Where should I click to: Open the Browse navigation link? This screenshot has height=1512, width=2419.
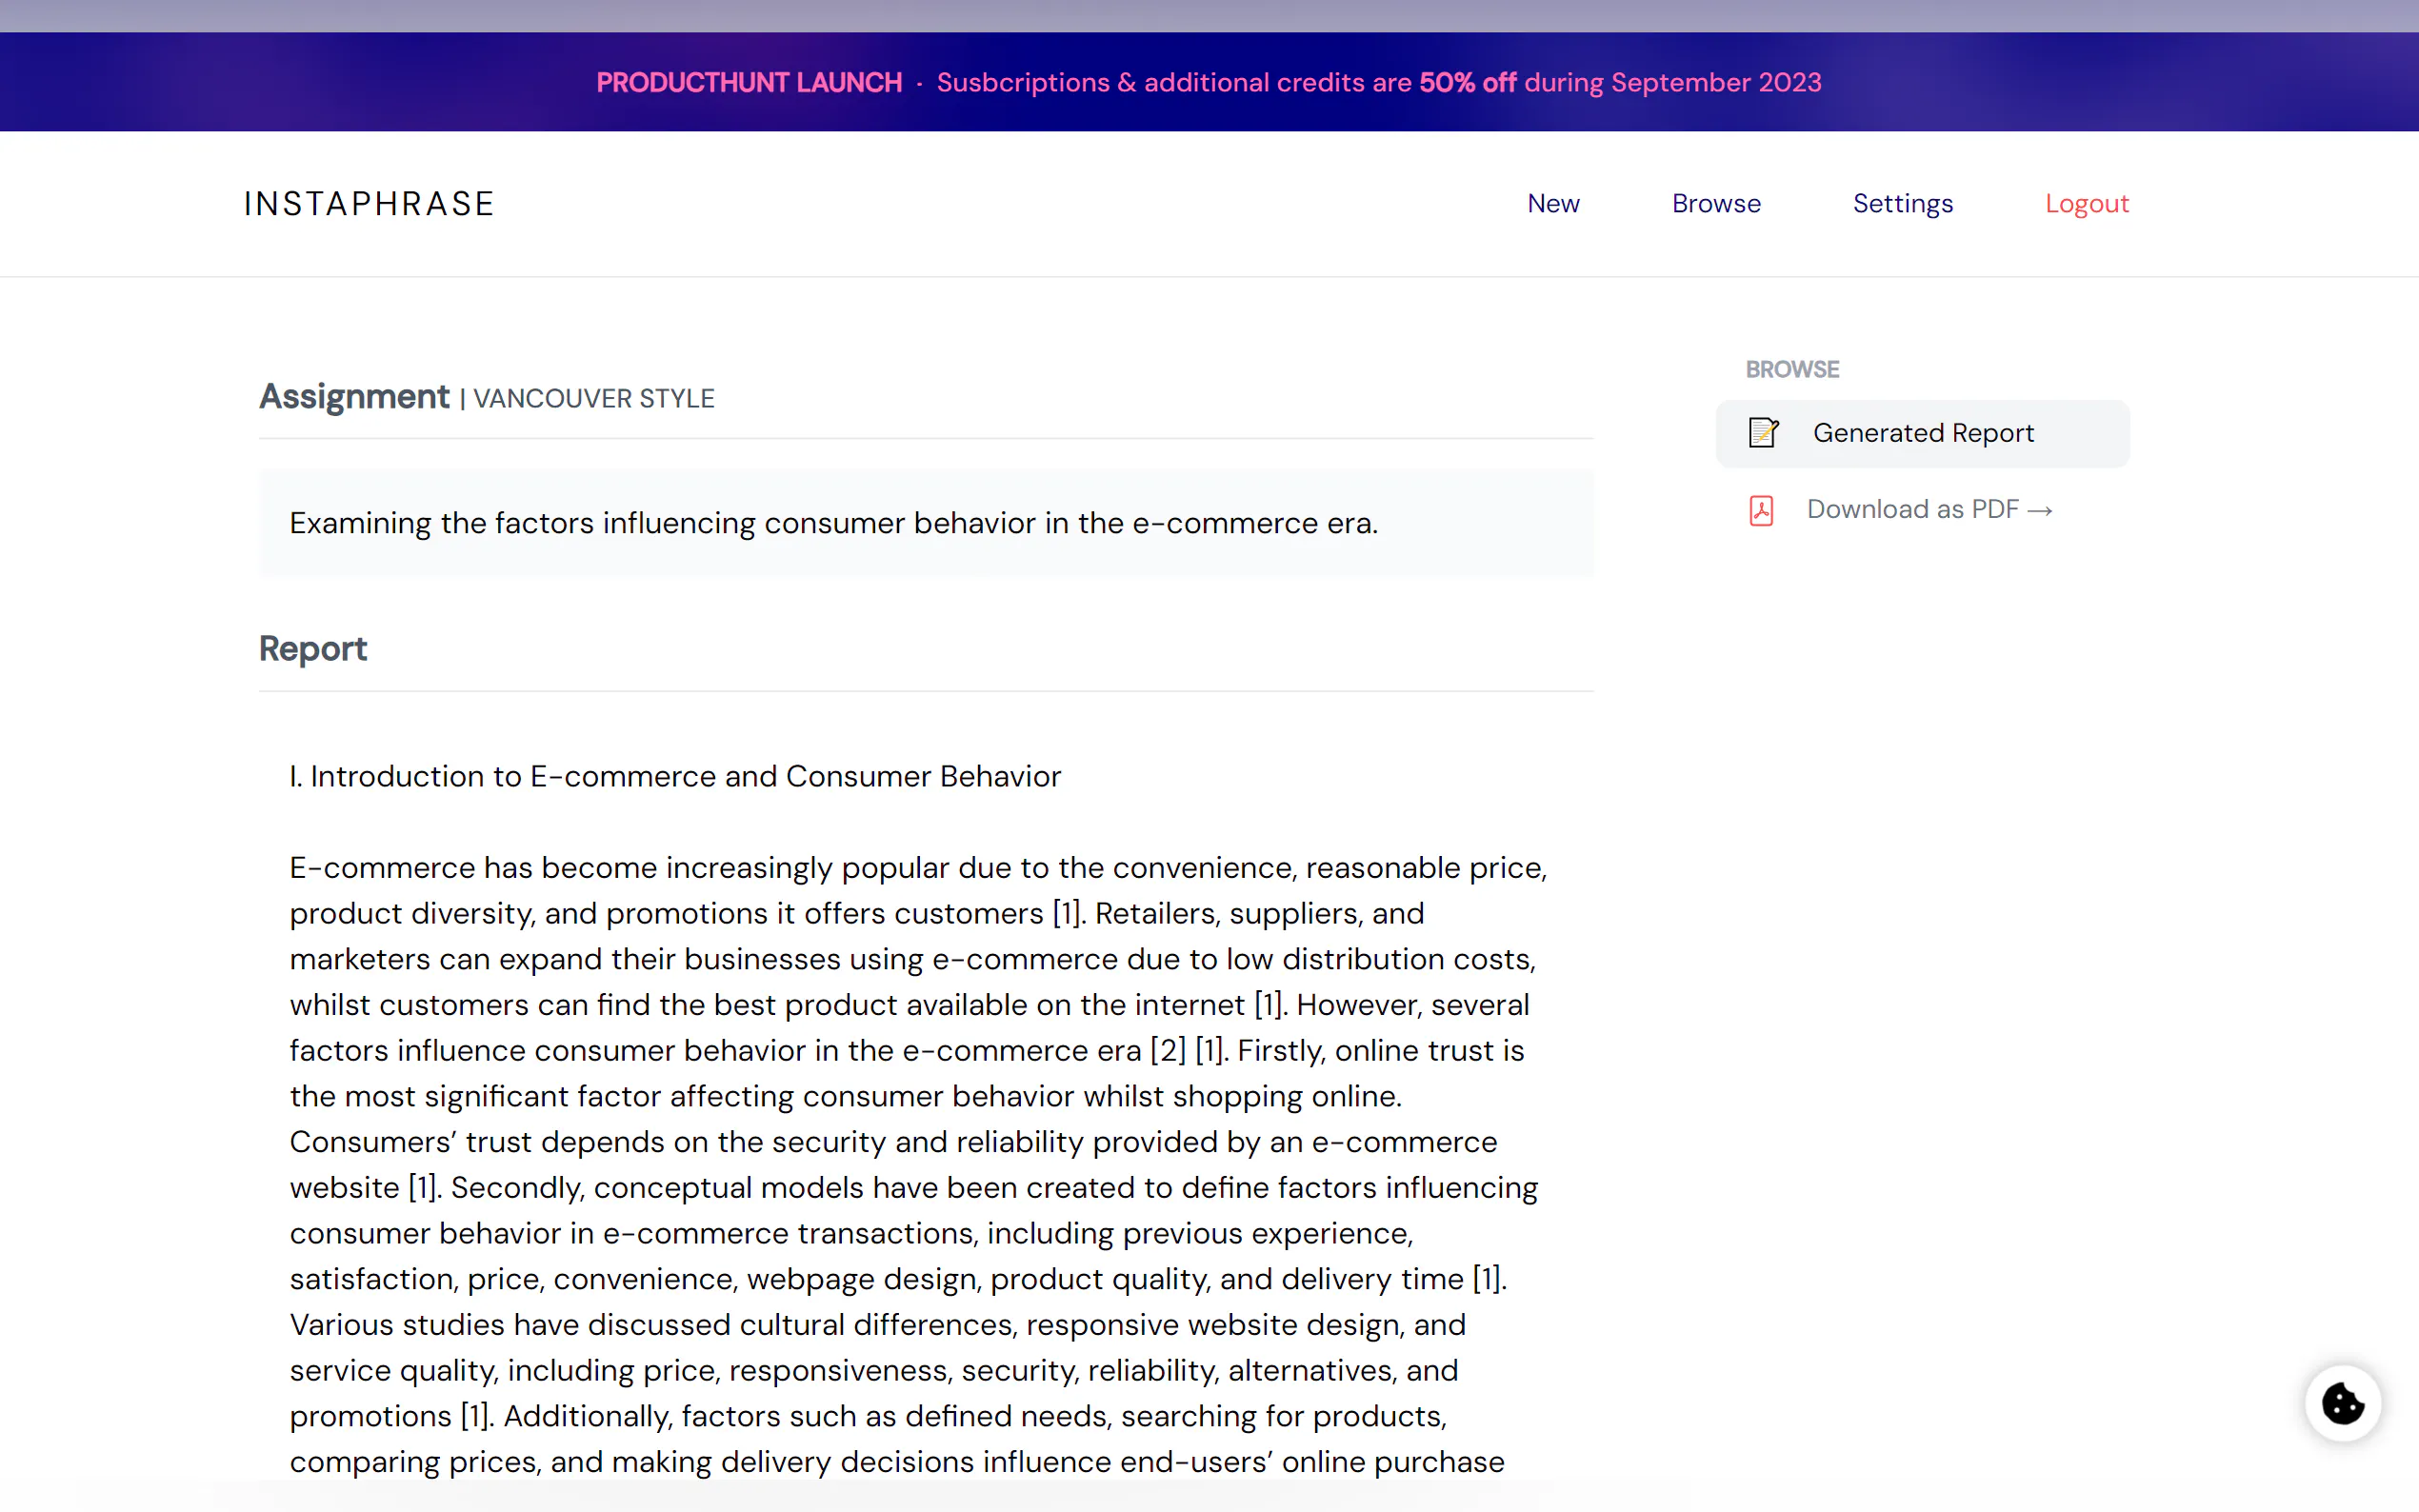click(x=1715, y=203)
